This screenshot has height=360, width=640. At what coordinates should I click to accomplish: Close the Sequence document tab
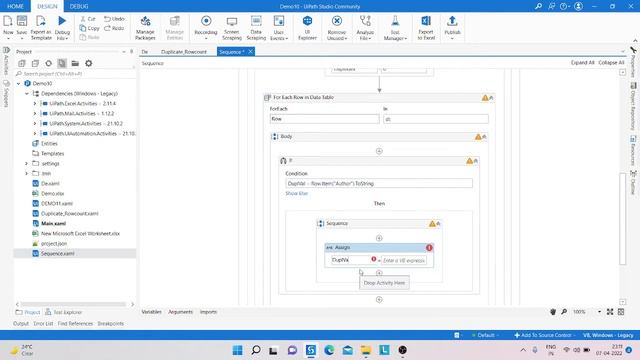pos(250,51)
